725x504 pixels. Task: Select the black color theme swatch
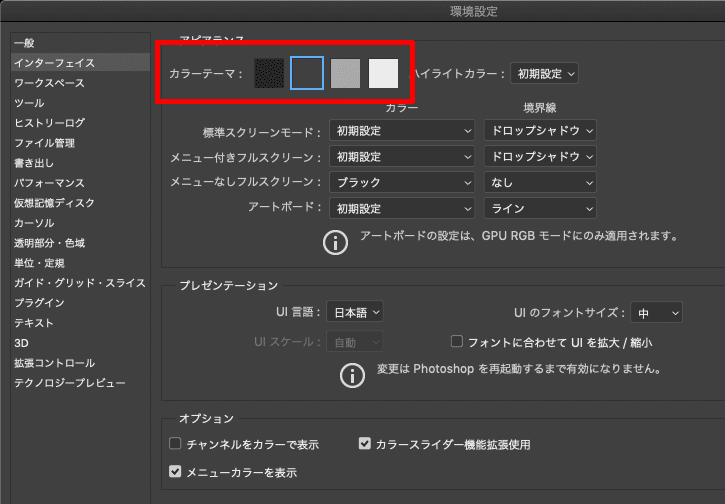click(x=269, y=73)
